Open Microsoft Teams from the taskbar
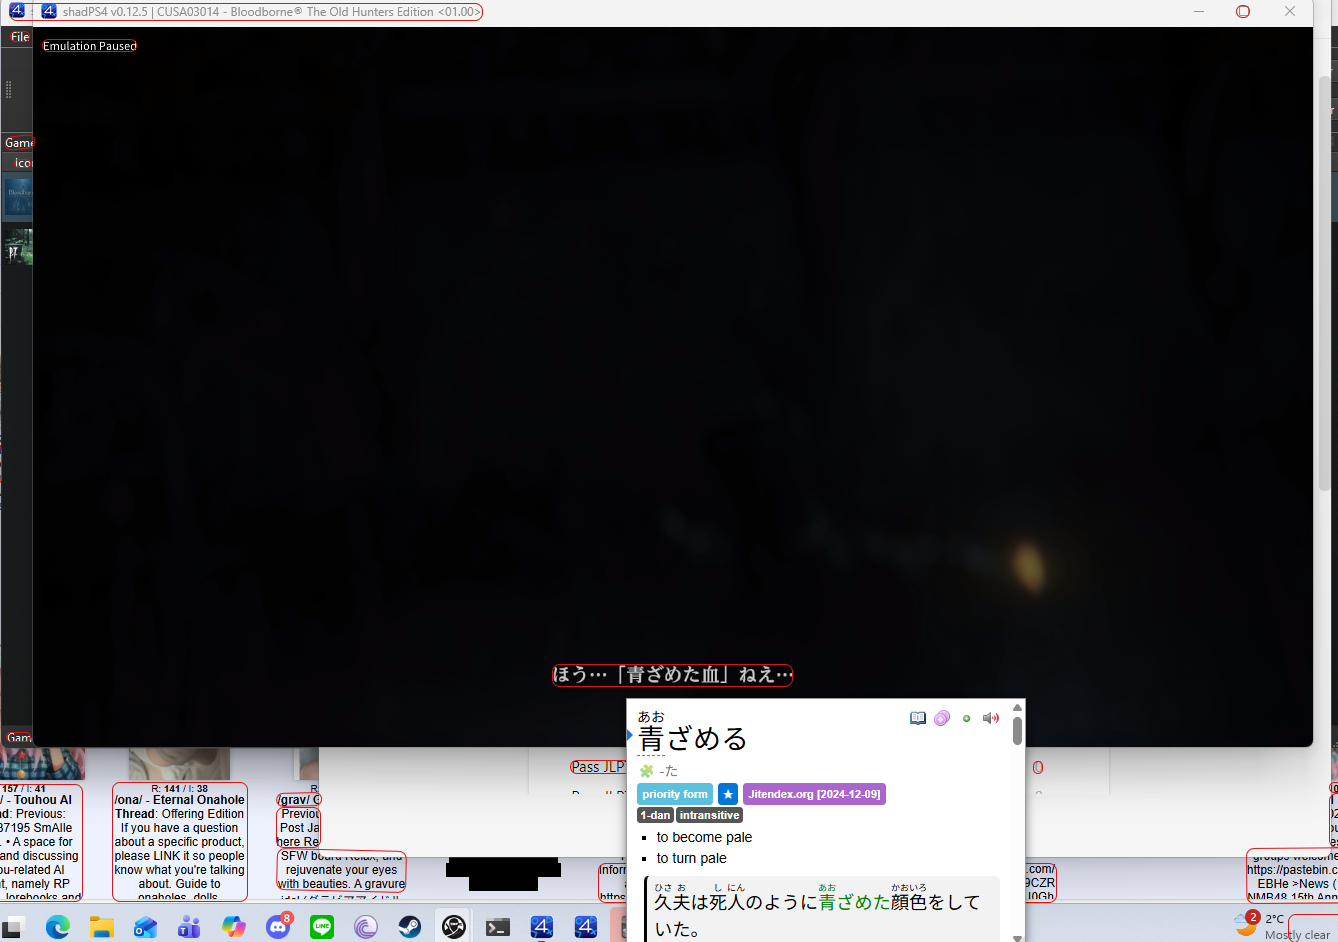 189,927
